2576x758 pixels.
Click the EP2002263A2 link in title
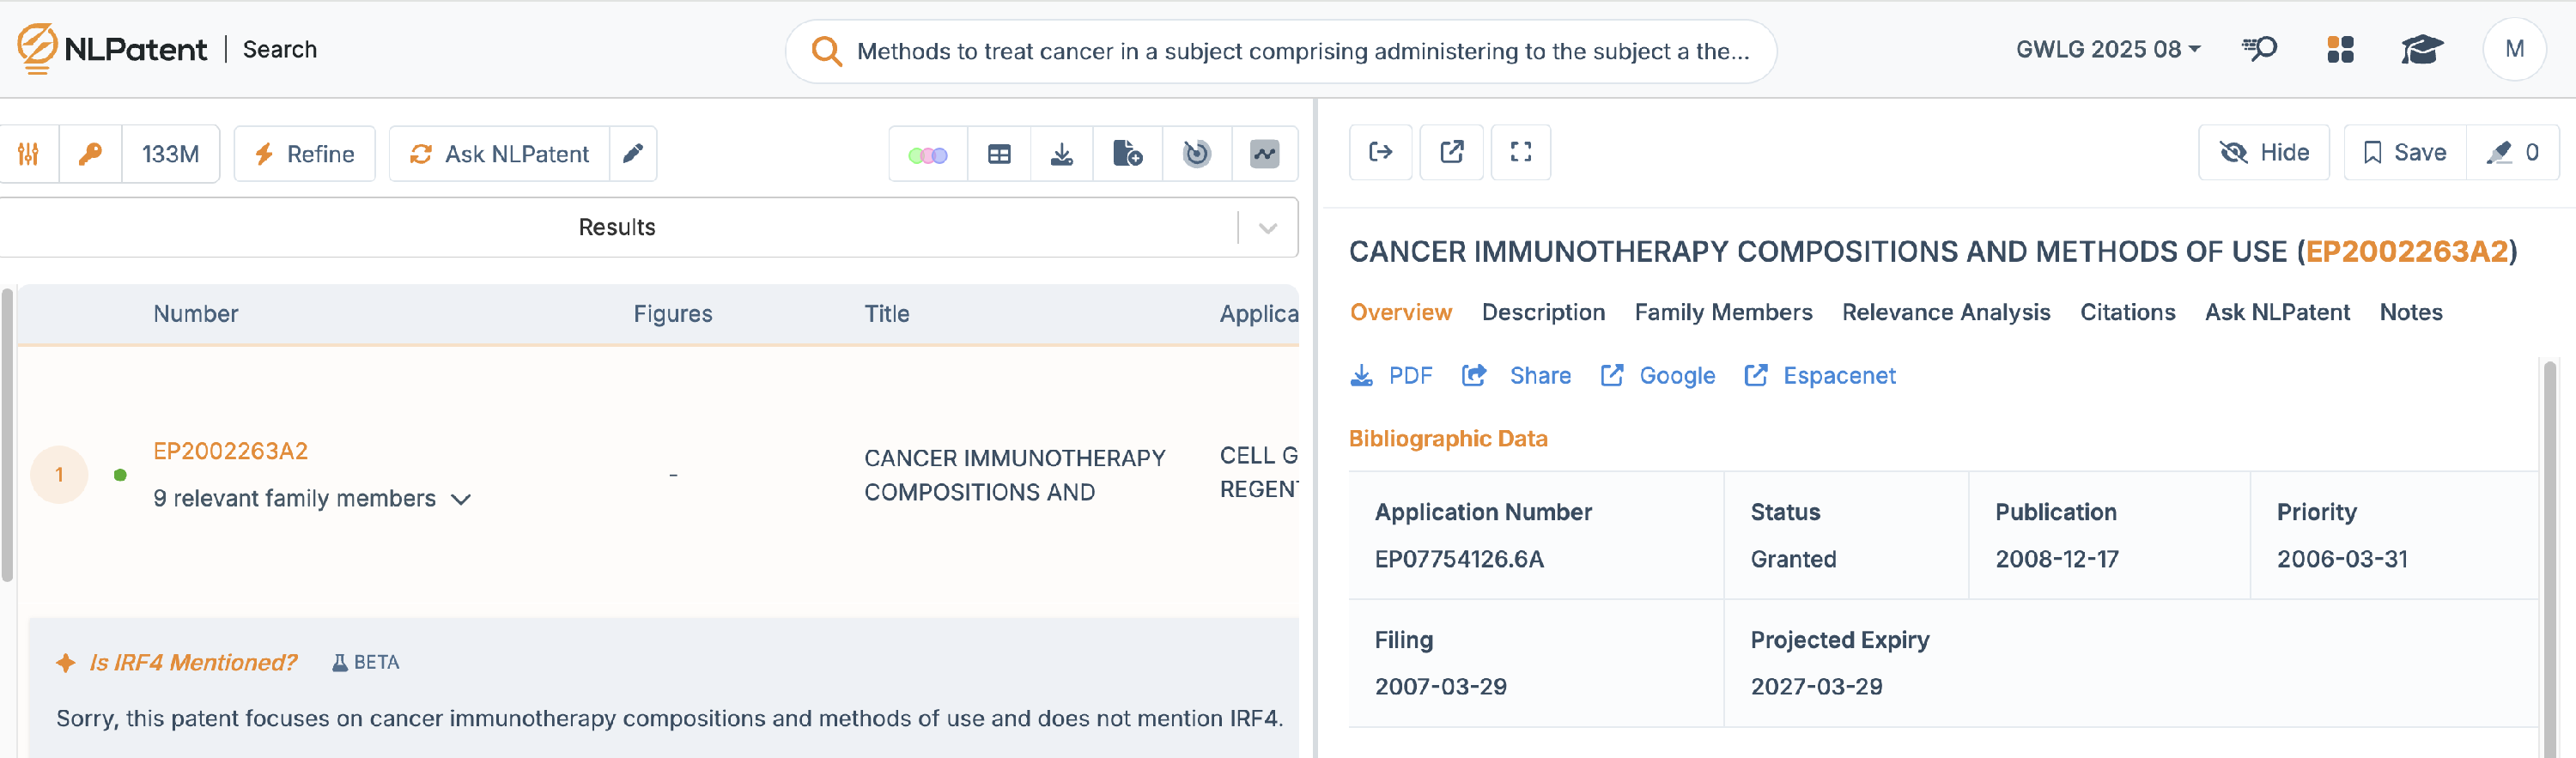(2406, 252)
